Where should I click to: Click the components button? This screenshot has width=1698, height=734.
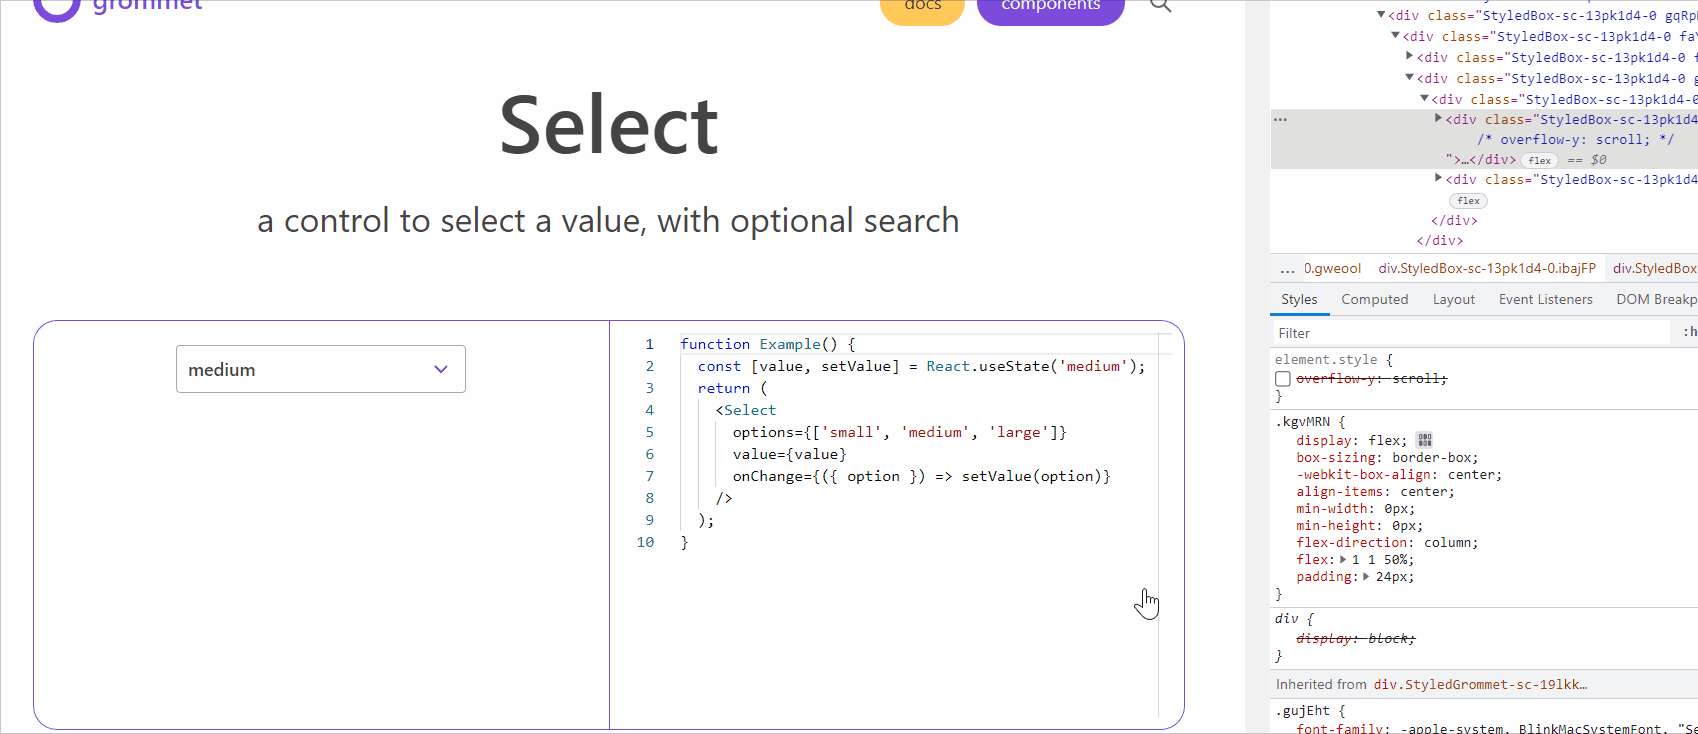pos(1050,5)
